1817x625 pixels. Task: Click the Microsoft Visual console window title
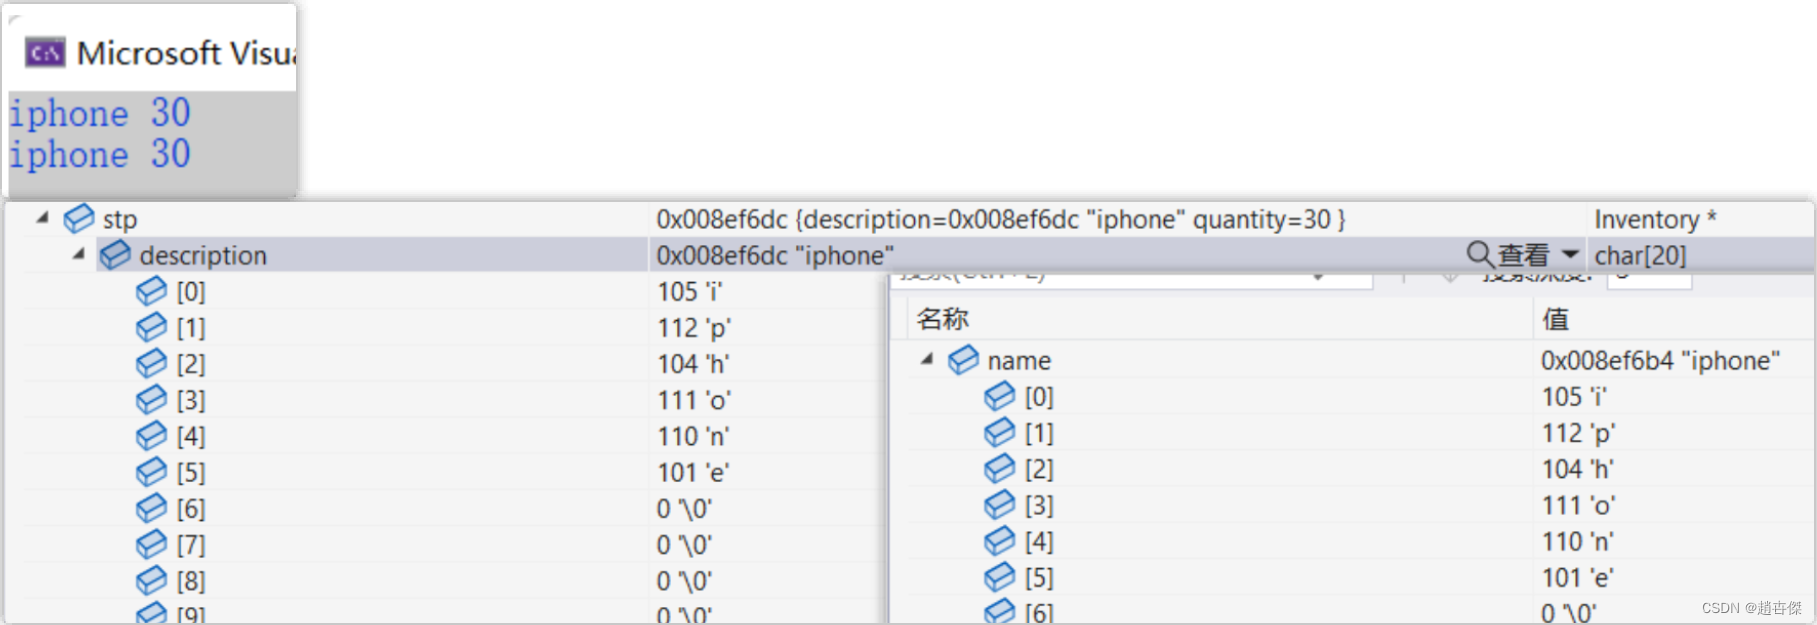pyautogui.click(x=186, y=52)
